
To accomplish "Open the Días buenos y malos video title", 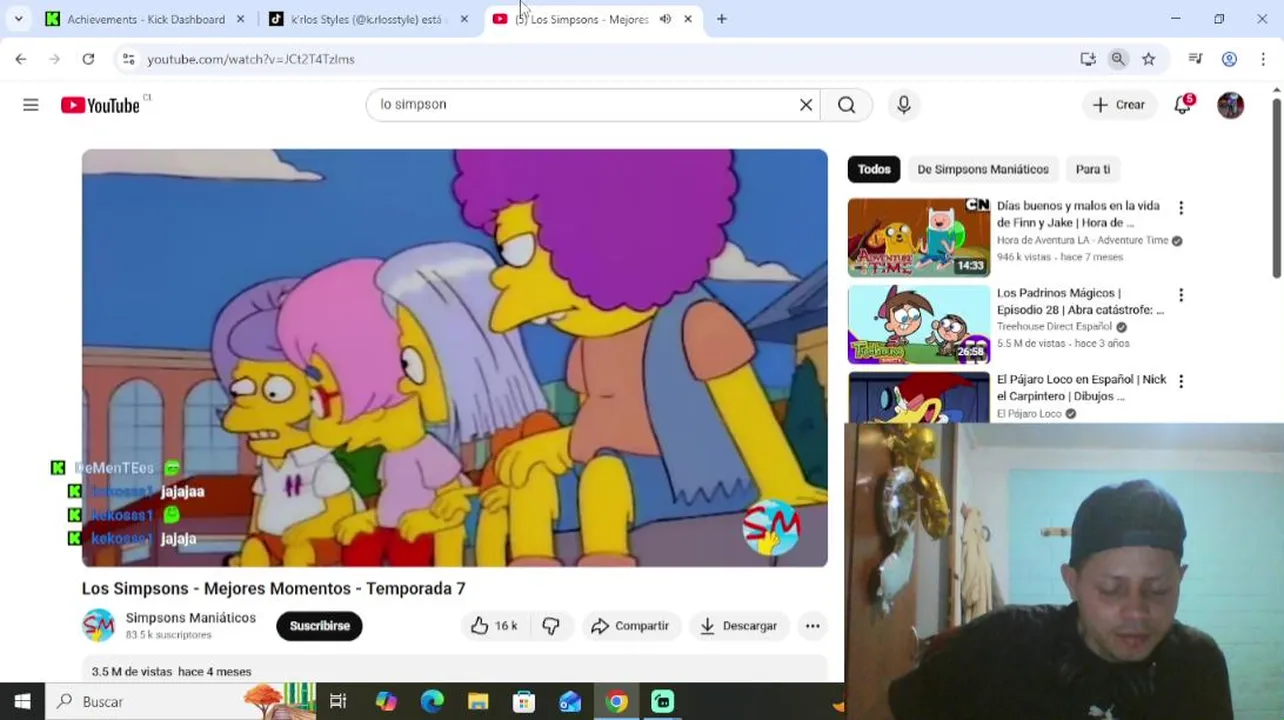I will (1080, 214).
